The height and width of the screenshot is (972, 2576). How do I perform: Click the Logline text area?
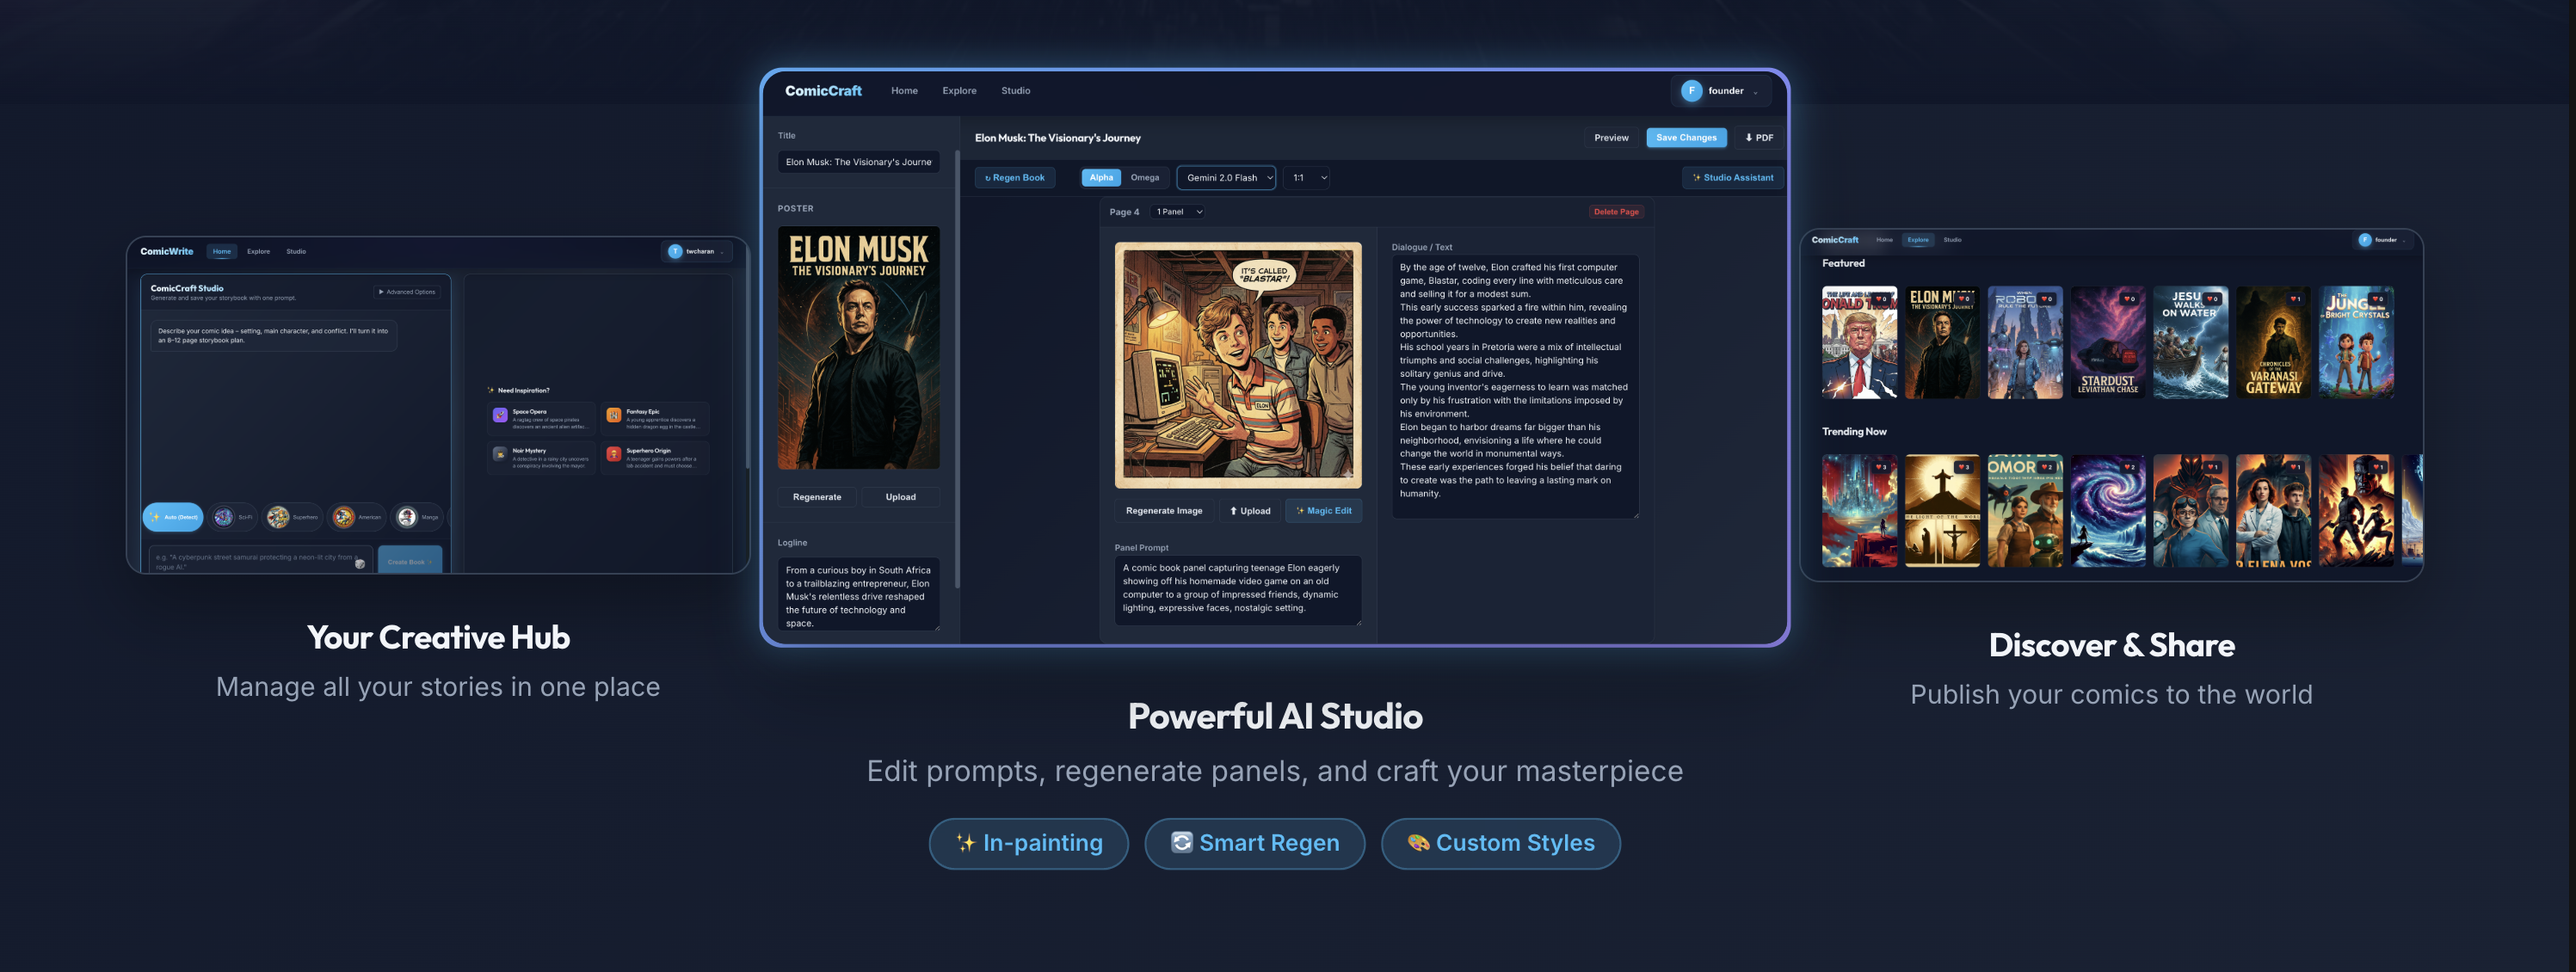858,596
